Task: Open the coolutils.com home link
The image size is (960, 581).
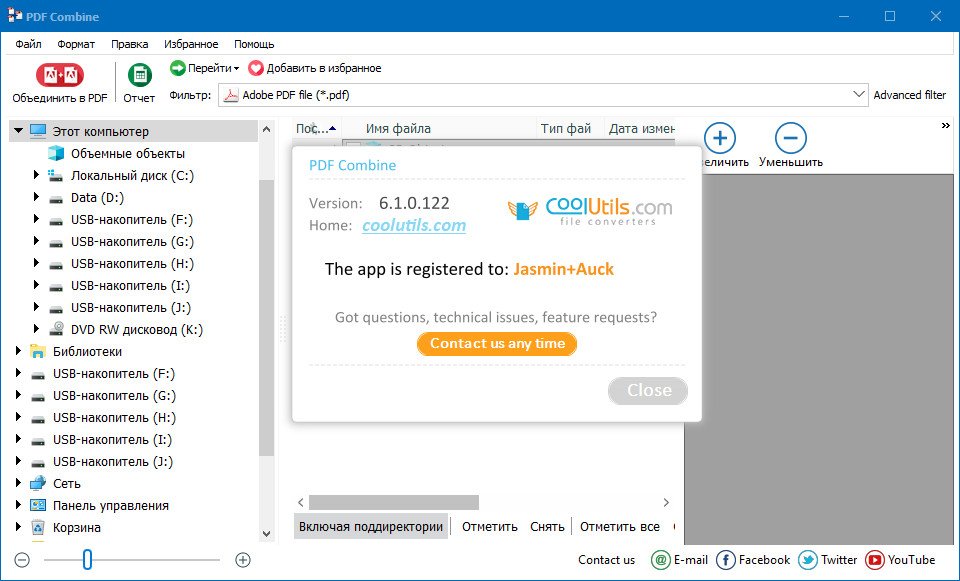Action: pyautogui.click(x=414, y=225)
